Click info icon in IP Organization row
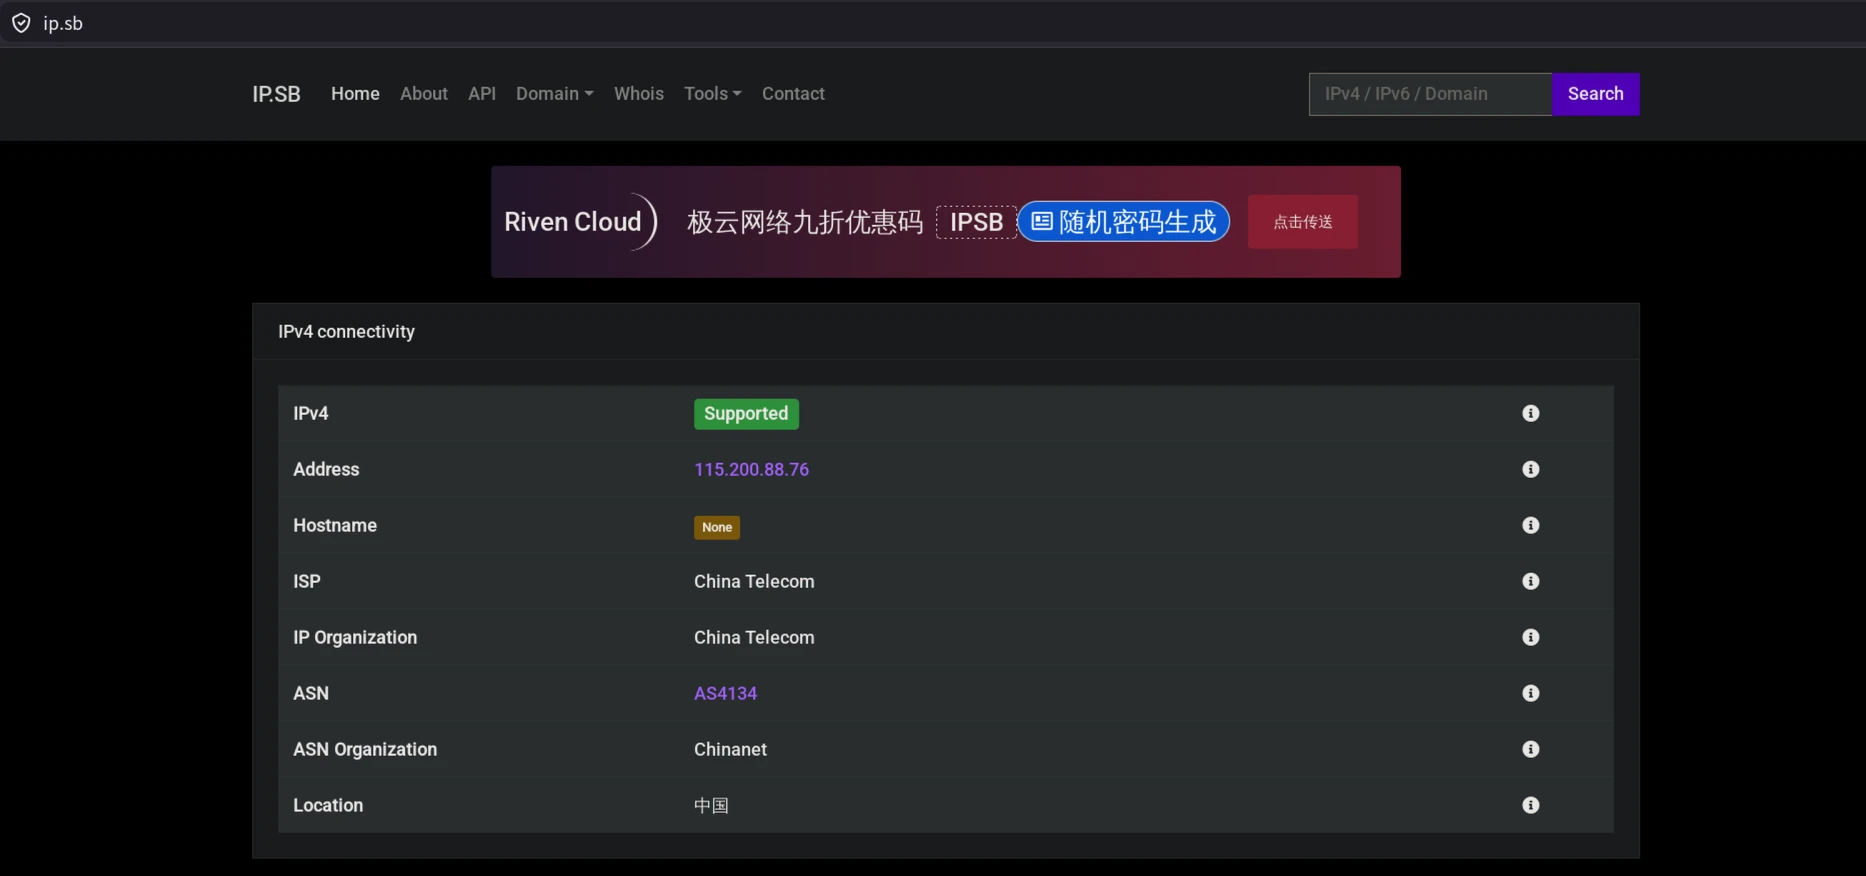The image size is (1866, 876). click(1530, 637)
